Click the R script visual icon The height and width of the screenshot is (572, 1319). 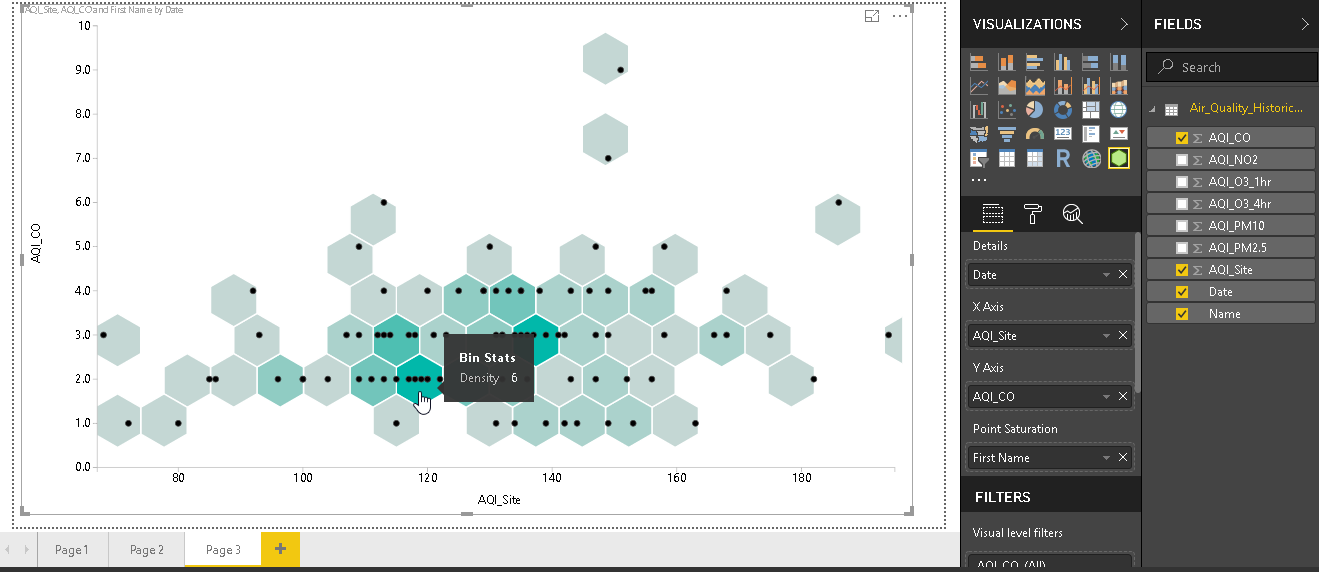(x=1063, y=158)
